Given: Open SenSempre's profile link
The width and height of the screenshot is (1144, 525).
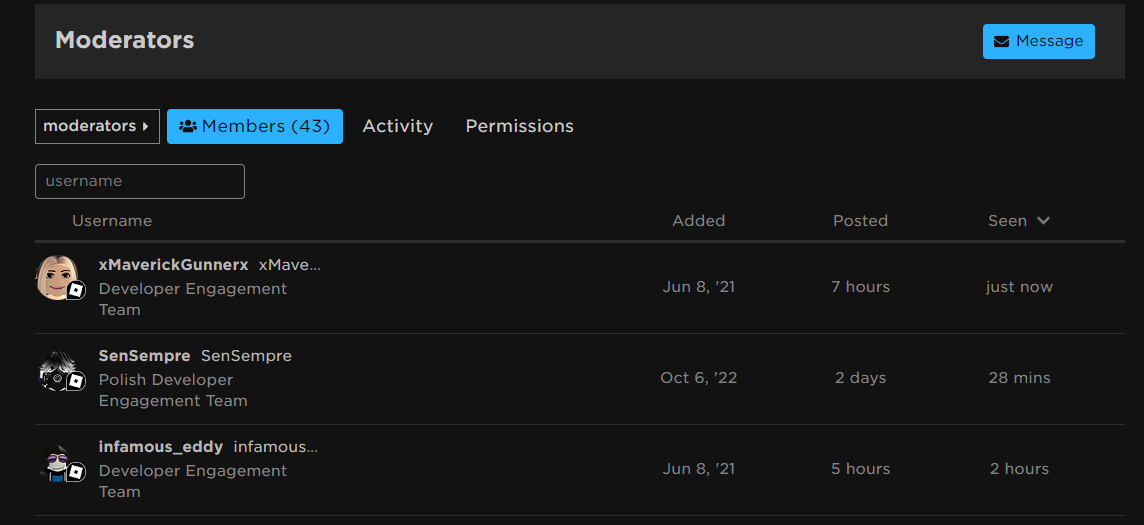Looking at the screenshot, I should [x=144, y=356].
